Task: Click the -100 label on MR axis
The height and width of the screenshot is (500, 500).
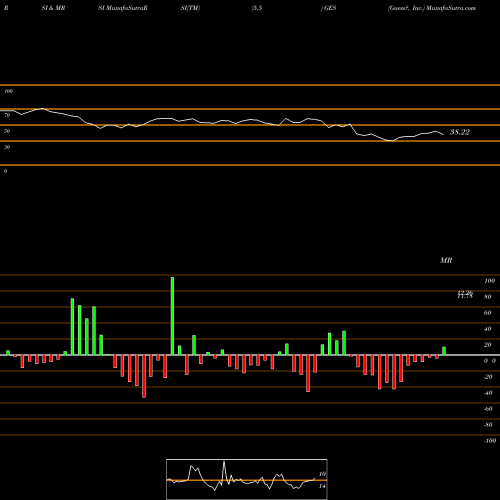Action: coord(490,441)
